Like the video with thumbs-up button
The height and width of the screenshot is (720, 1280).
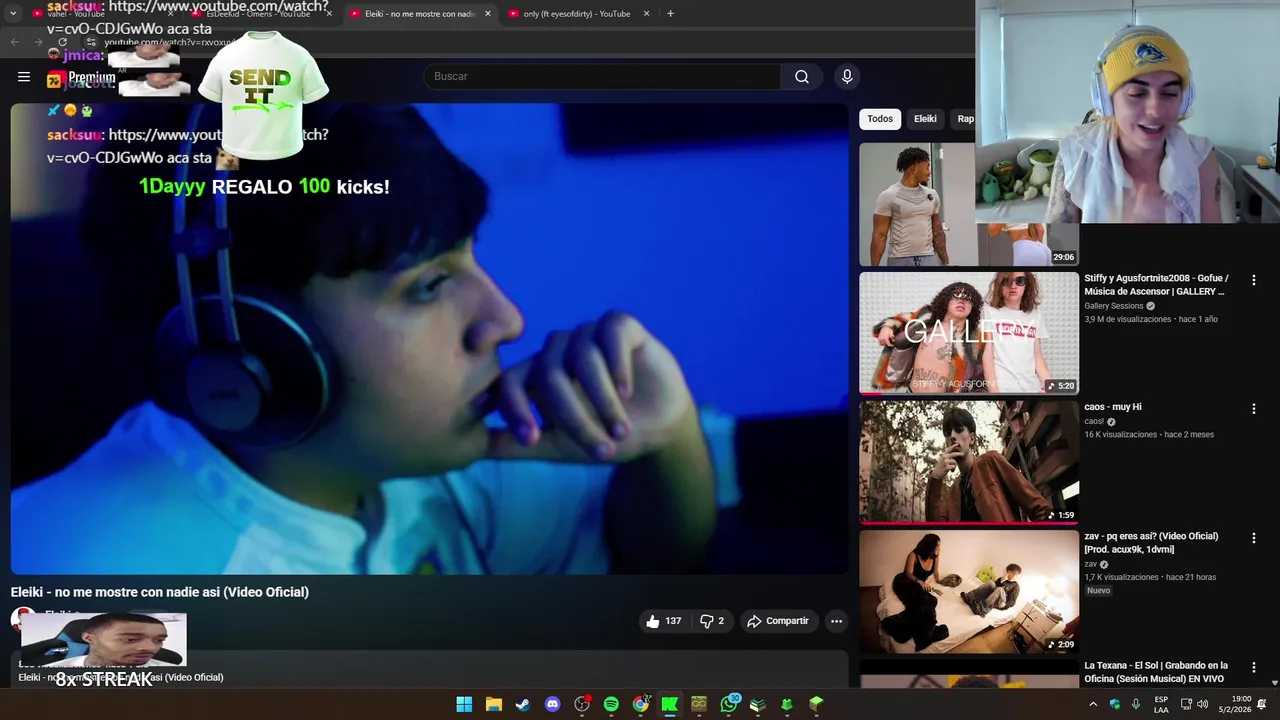(x=665, y=621)
